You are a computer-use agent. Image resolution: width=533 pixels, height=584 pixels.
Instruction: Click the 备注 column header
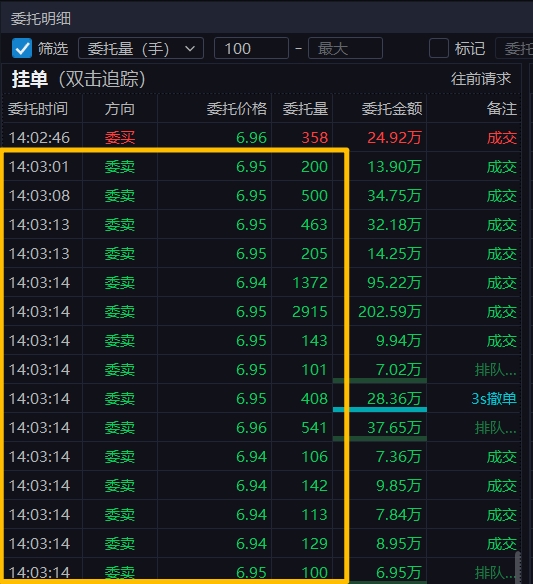coord(501,109)
